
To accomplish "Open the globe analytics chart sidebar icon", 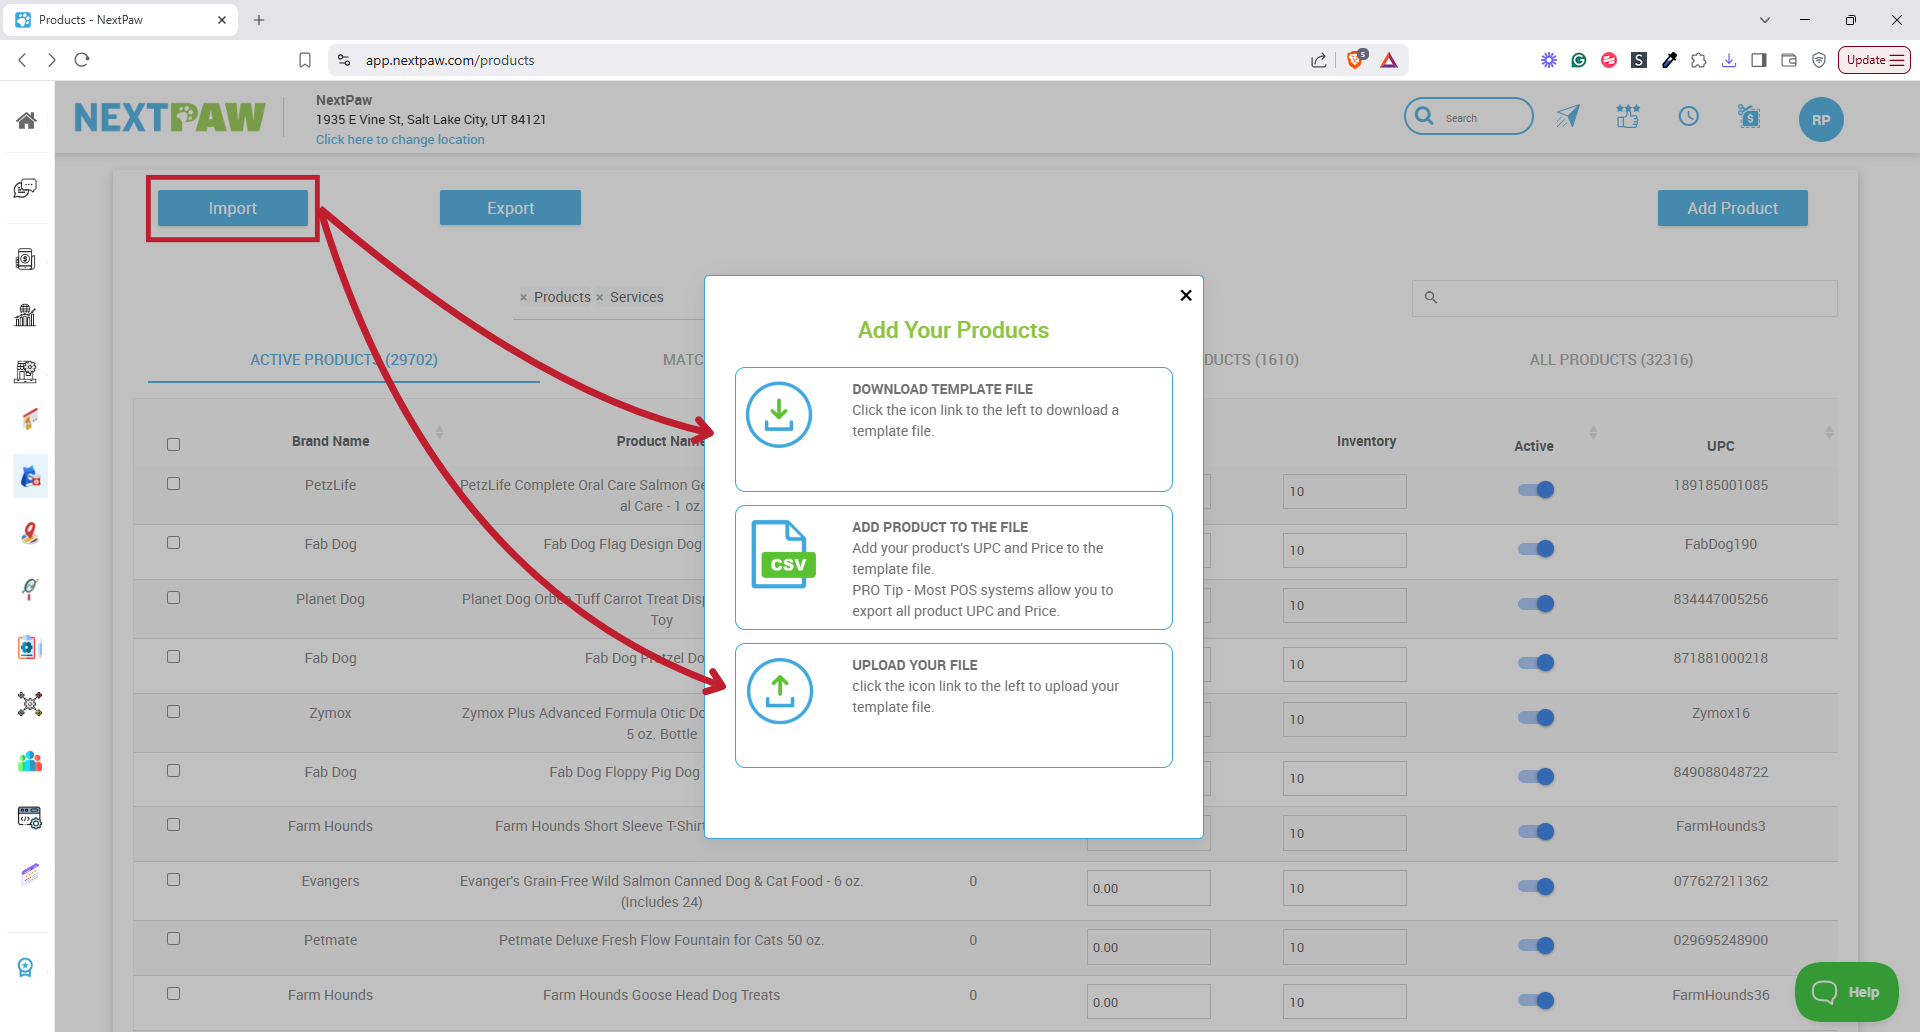I will point(26,315).
